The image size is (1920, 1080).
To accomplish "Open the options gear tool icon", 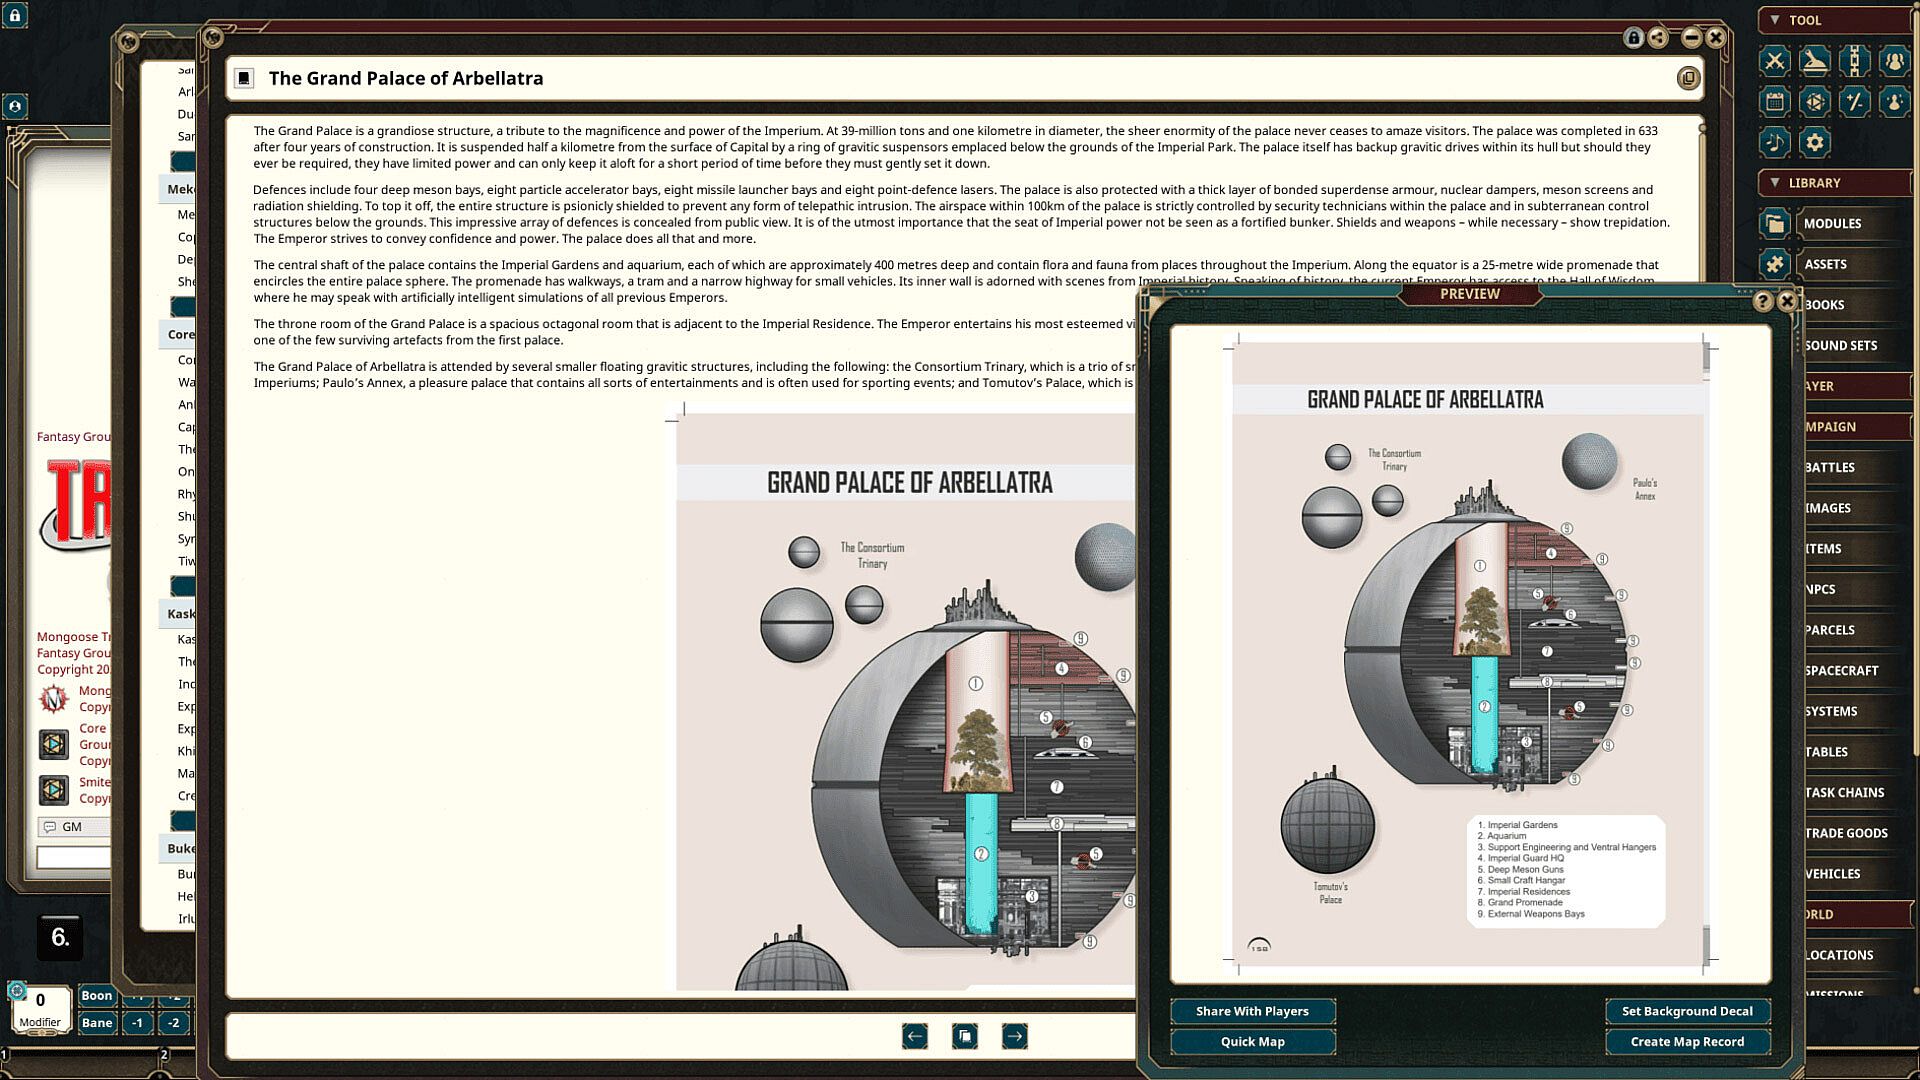I will click(1815, 143).
